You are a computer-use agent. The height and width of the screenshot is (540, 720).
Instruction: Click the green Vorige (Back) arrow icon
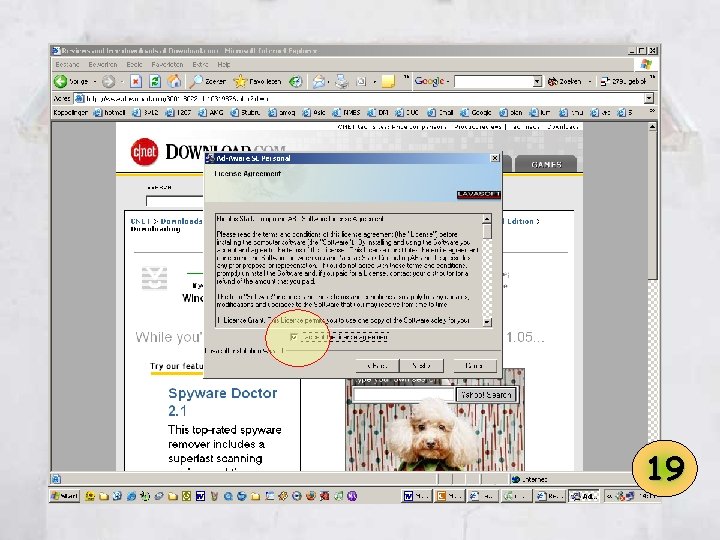(x=61, y=82)
